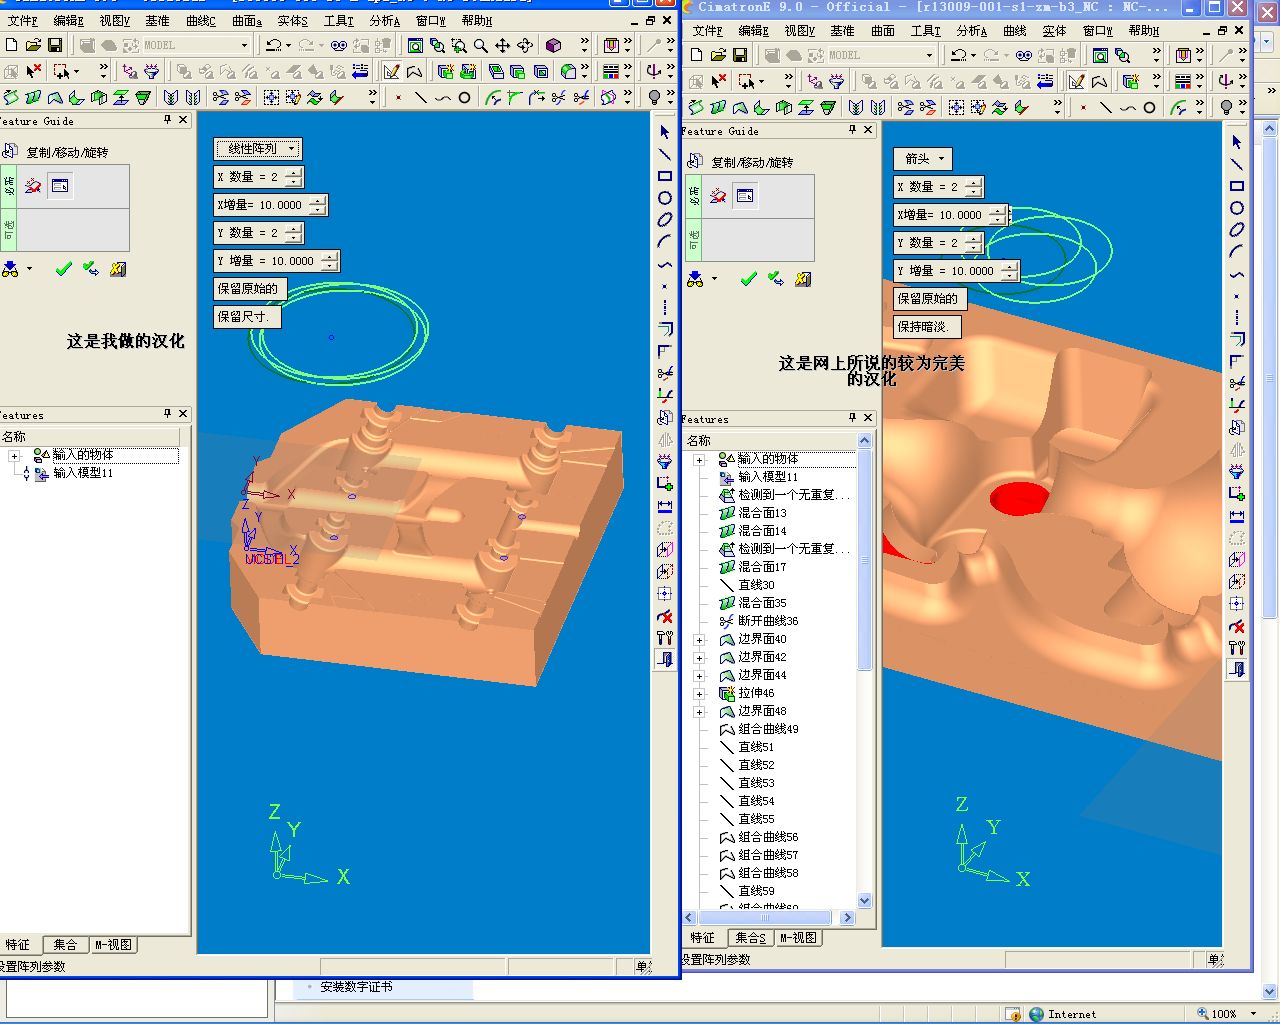The image size is (1280, 1024).
Task: Open 曲线 menu in left window
Action: tap(201, 20)
